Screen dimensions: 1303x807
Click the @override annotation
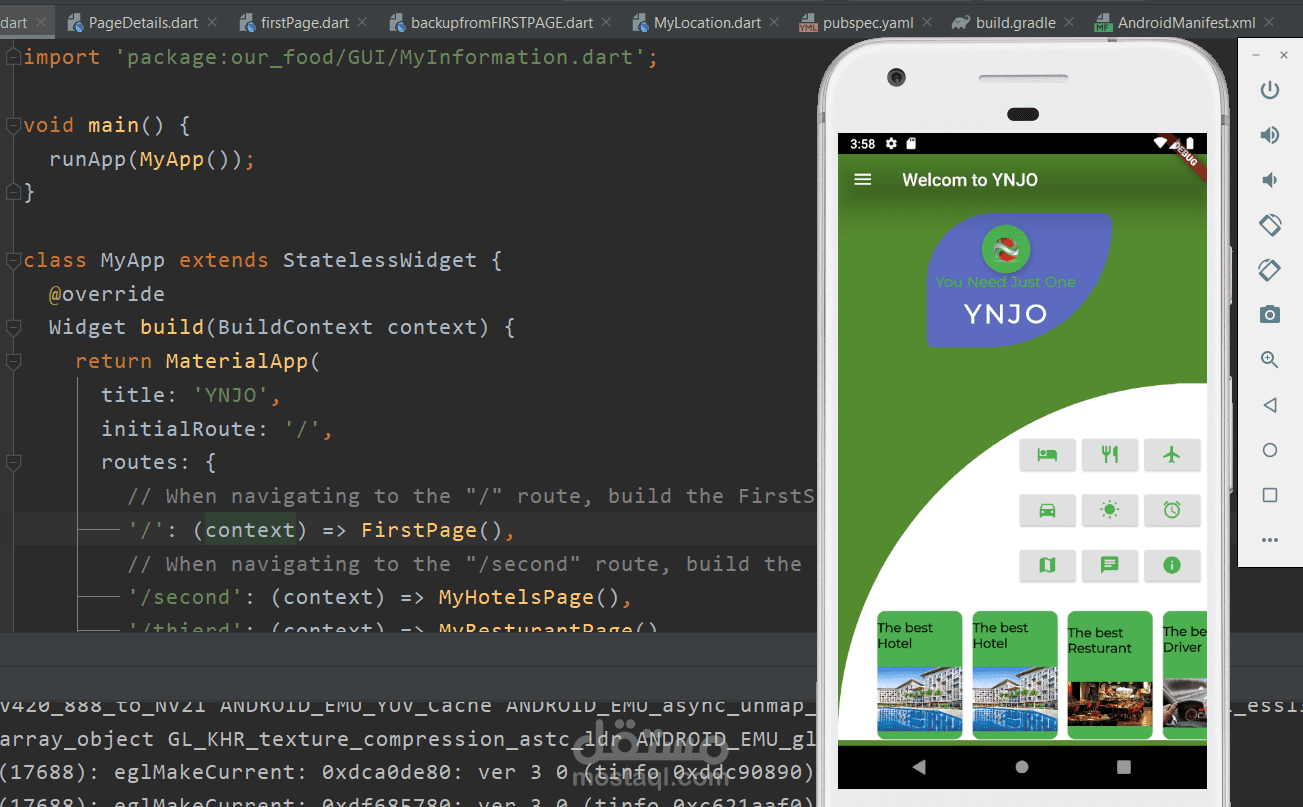pyautogui.click(x=107, y=294)
